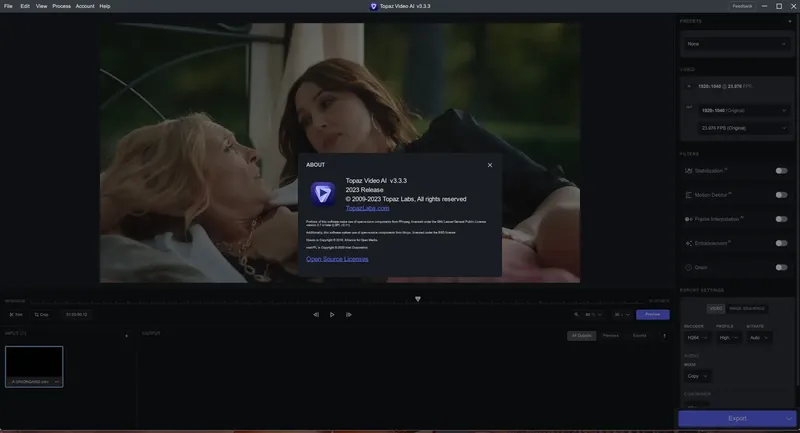The image size is (800, 433).
Task: Open the View menu
Action: click(x=41, y=6)
